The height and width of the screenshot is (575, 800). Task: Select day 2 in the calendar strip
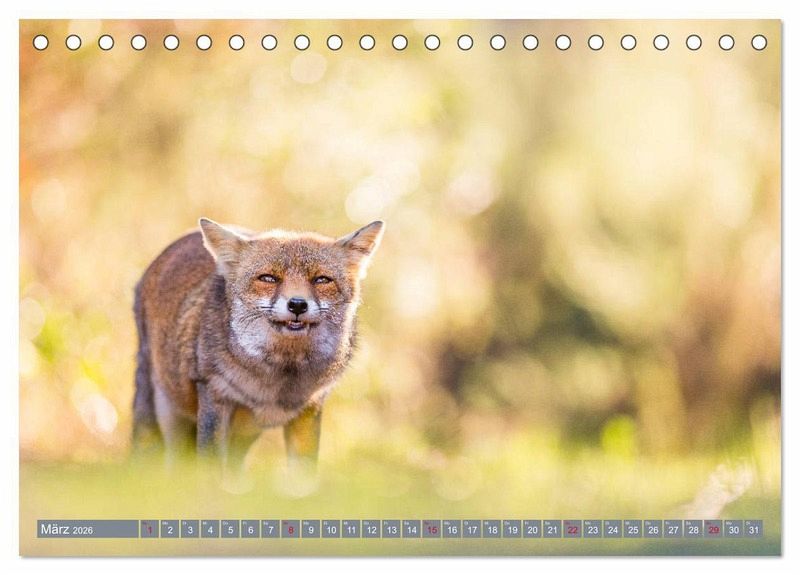click(x=170, y=529)
